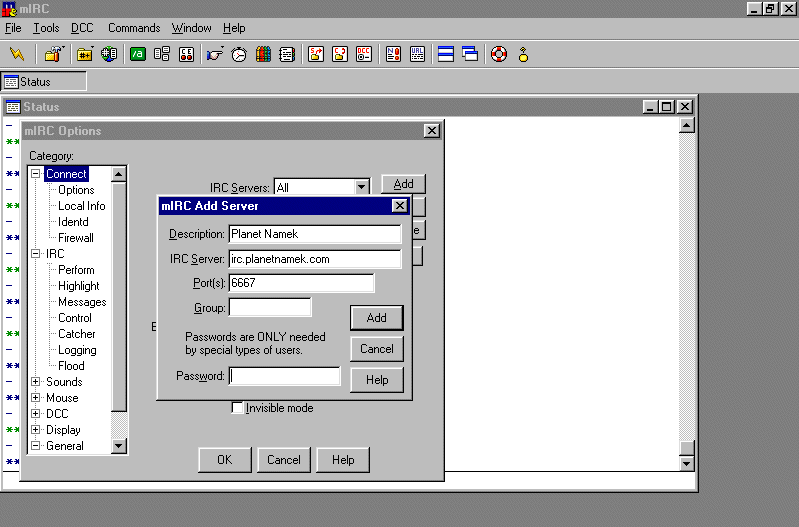Click the category tree scroll-up arrow
This screenshot has height=527, width=799.
coord(119,174)
